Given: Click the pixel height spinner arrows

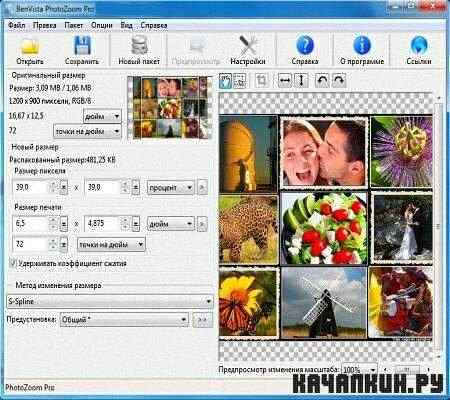Looking at the screenshot, I should click(125, 187).
